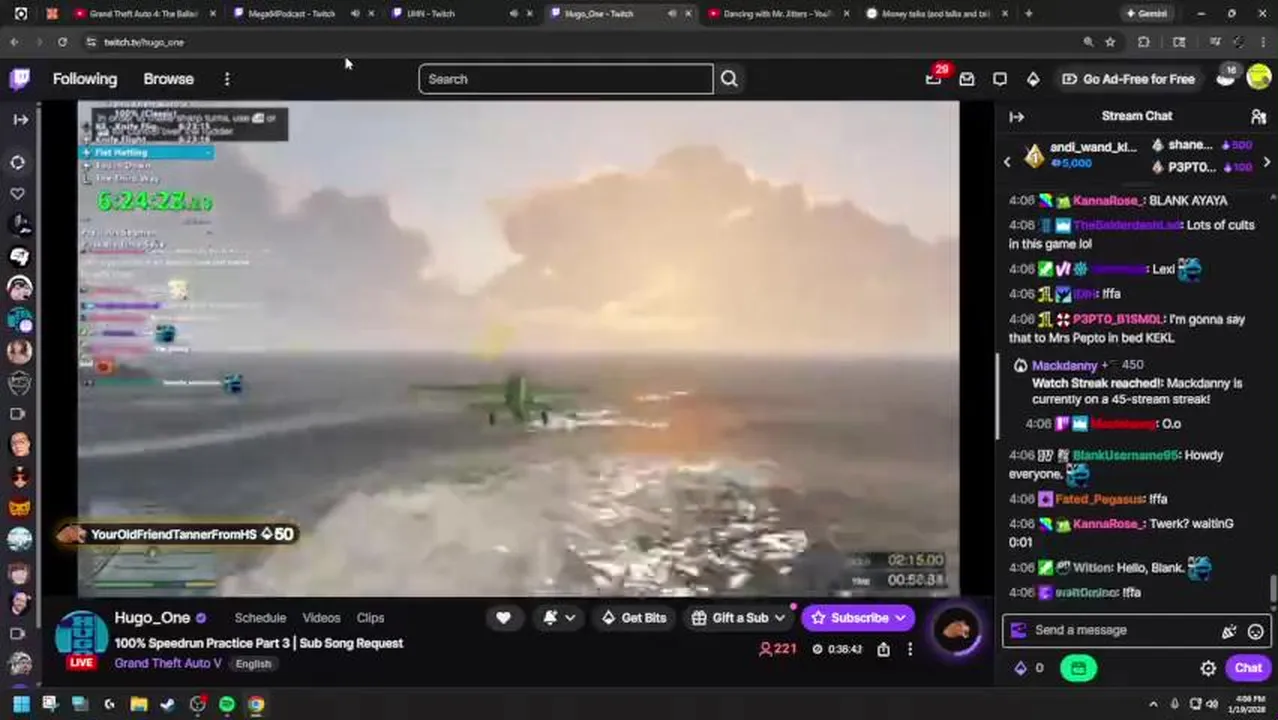Click the Hugo_One channel name

tap(152, 618)
